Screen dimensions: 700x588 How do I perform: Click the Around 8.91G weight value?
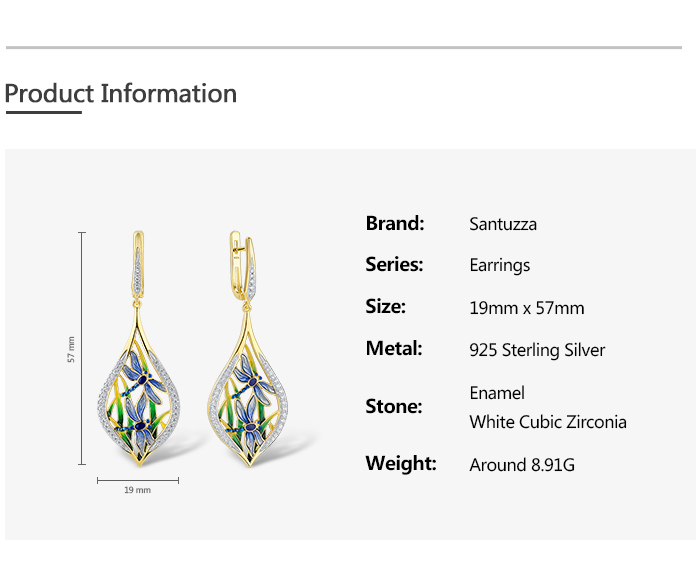click(522, 465)
